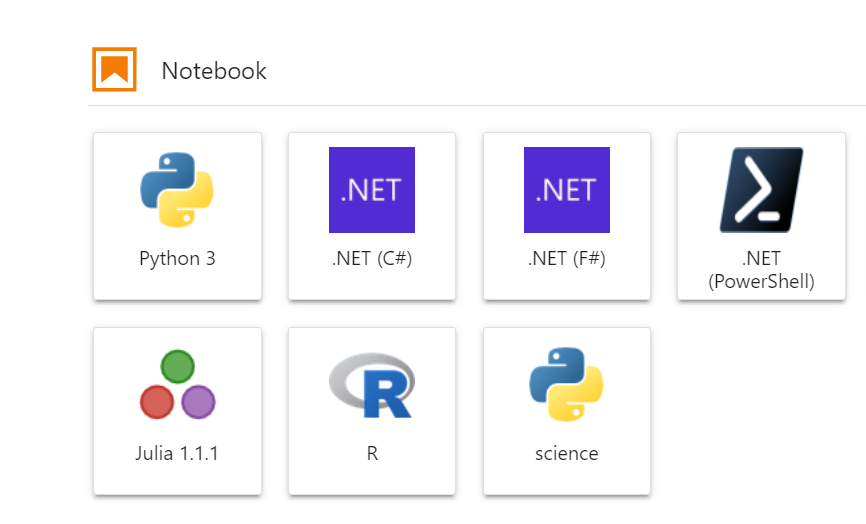Start the science Python kernel

[567, 411]
